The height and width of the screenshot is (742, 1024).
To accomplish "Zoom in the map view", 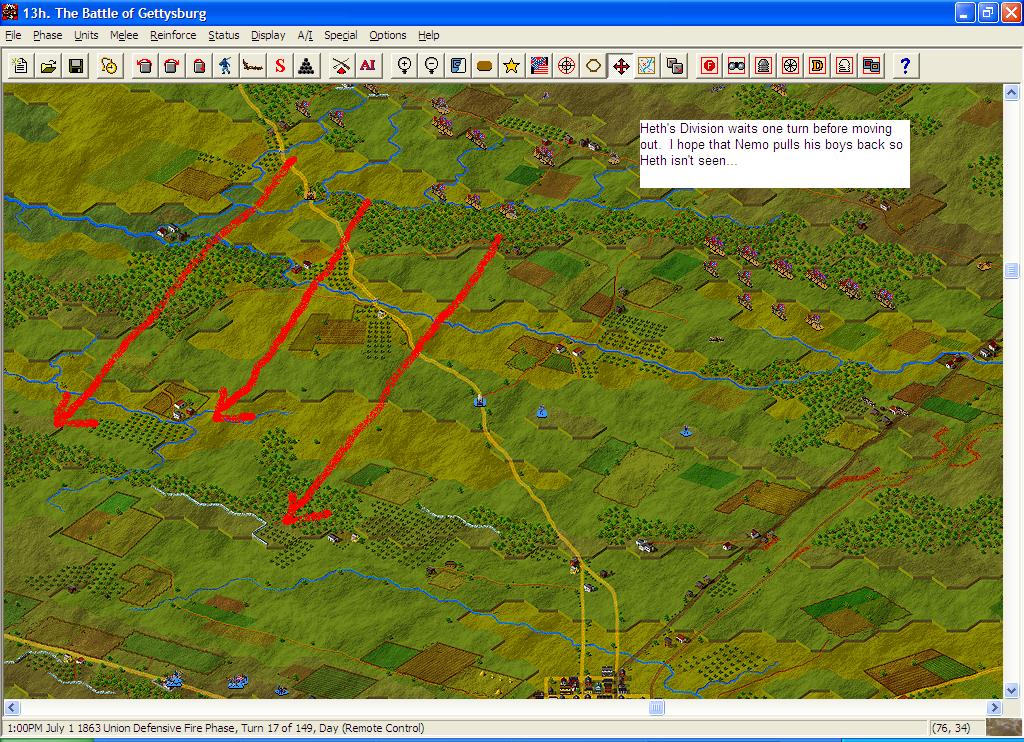I will click(404, 65).
